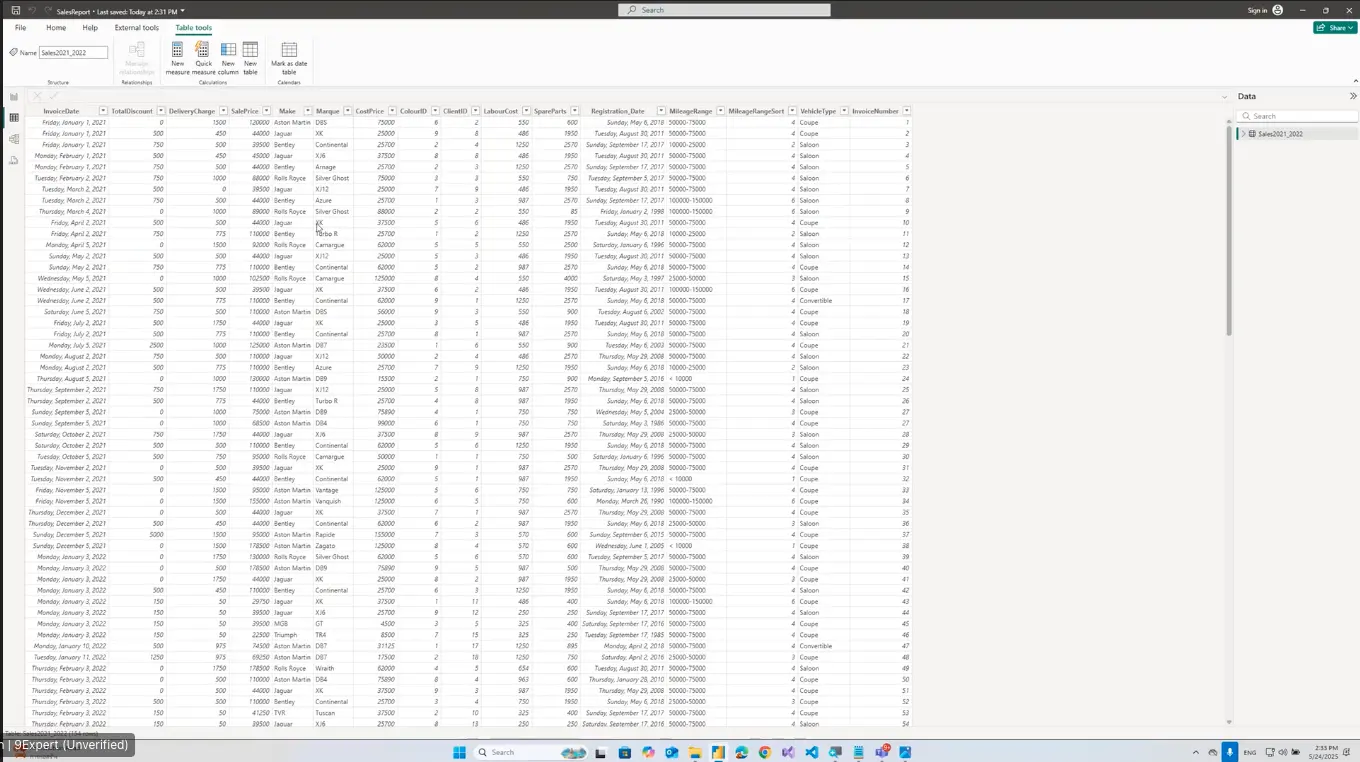This screenshot has width=1360, height=762.
Task: Select the LabourCost column header
Action: [x=500, y=111]
